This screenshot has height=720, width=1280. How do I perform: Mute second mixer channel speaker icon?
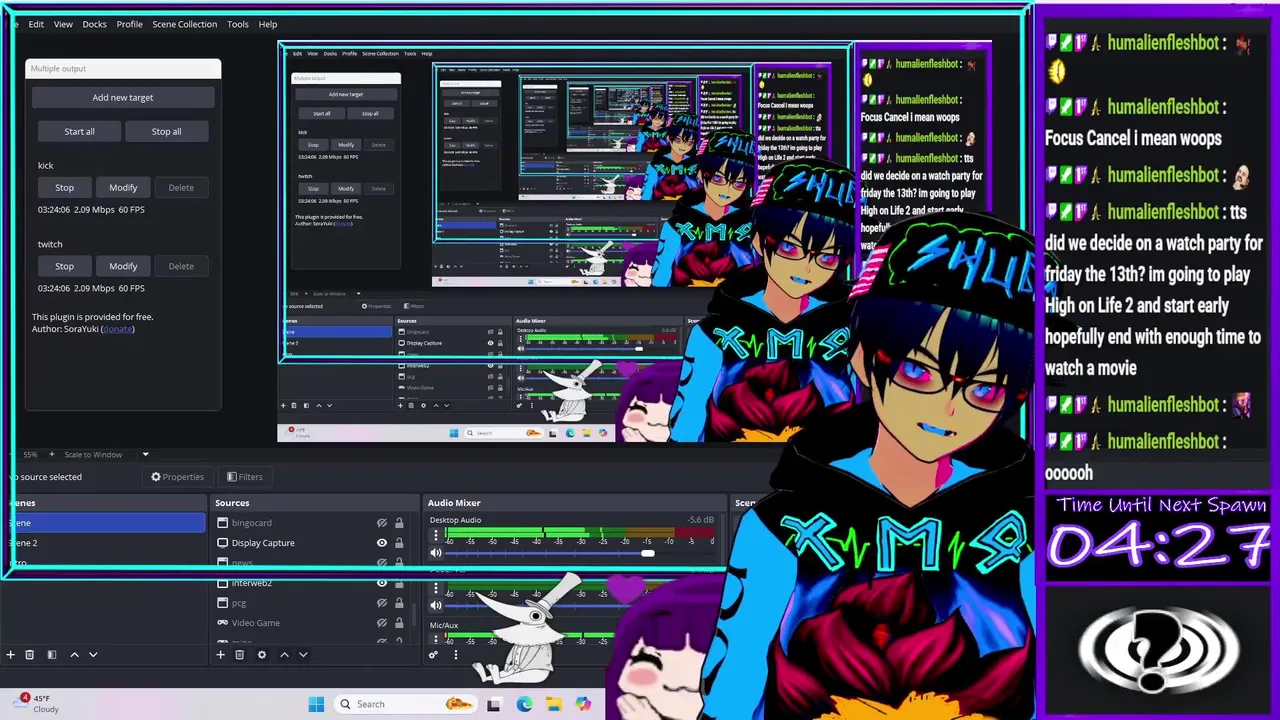pyautogui.click(x=436, y=605)
